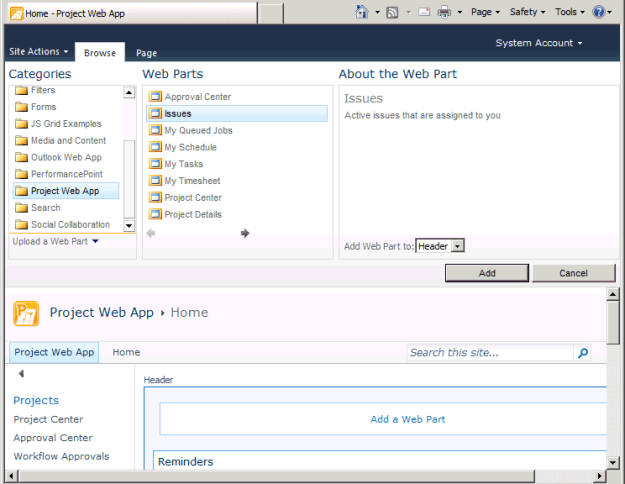Open Workflow Approvals link
The height and width of the screenshot is (484, 625).
coord(61,456)
